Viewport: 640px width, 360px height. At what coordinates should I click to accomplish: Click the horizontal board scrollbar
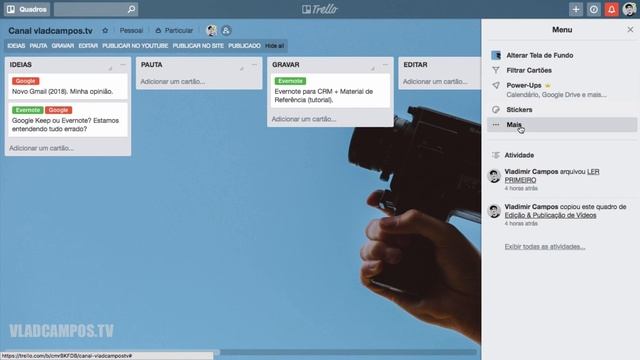(347, 352)
